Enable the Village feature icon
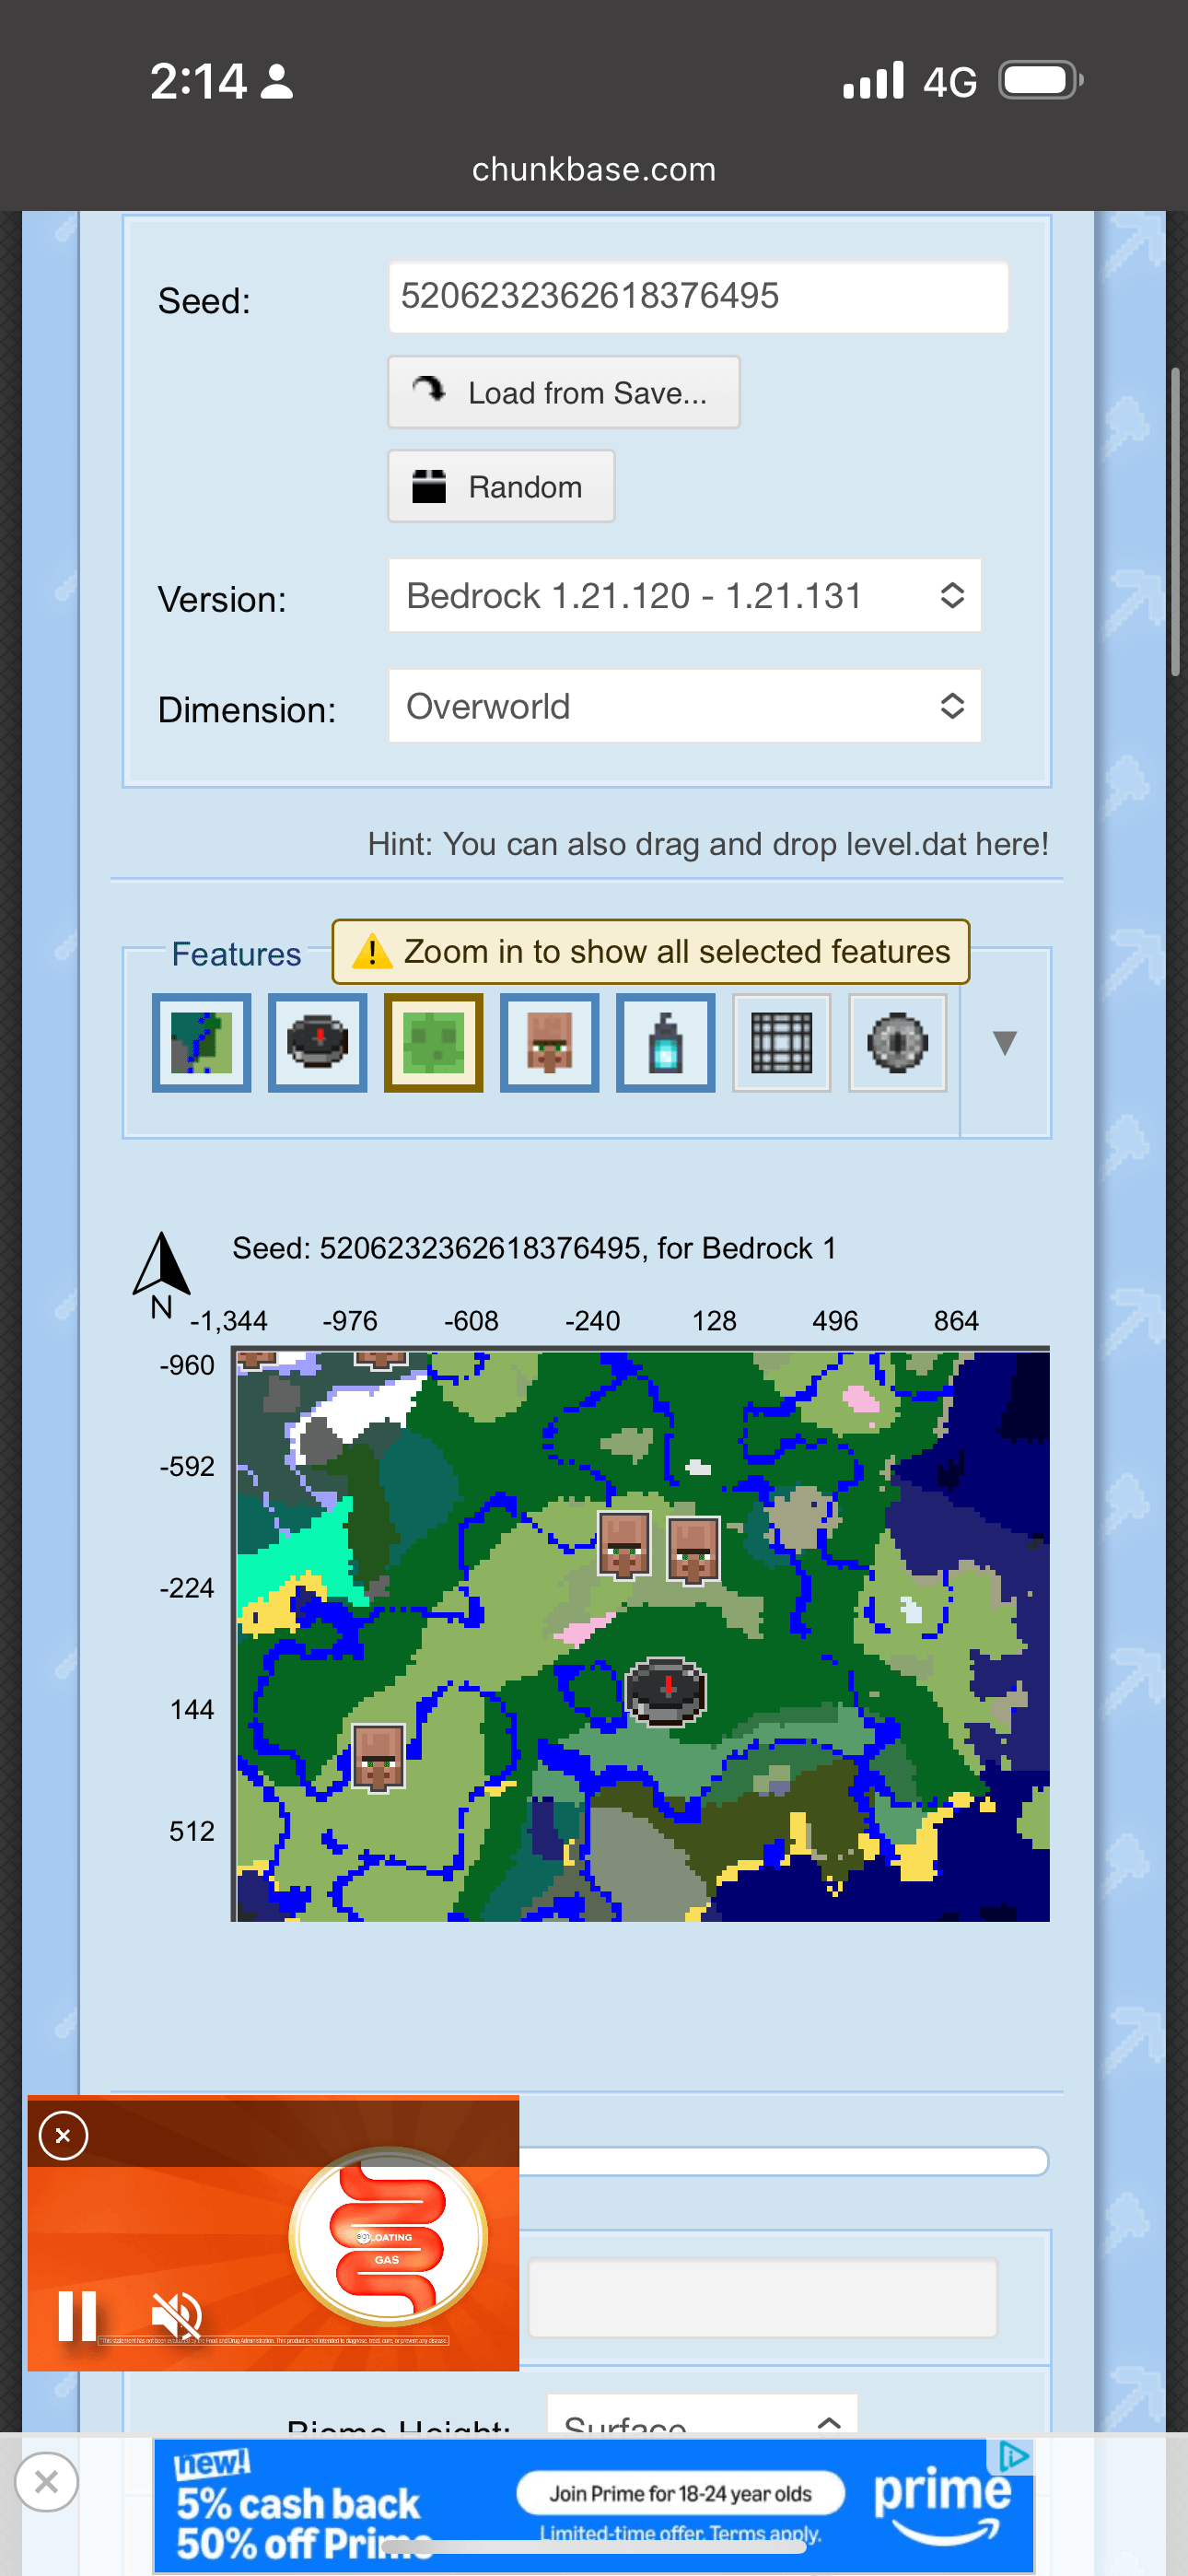Image resolution: width=1188 pixels, height=2576 pixels. click(x=549, y=1042)
